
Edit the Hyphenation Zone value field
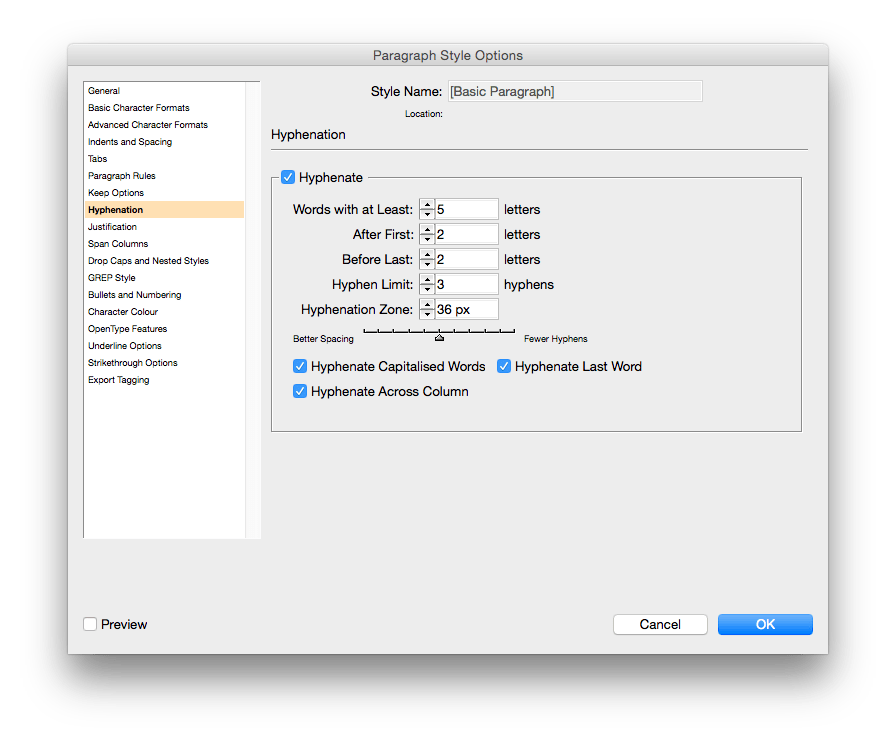465,309
